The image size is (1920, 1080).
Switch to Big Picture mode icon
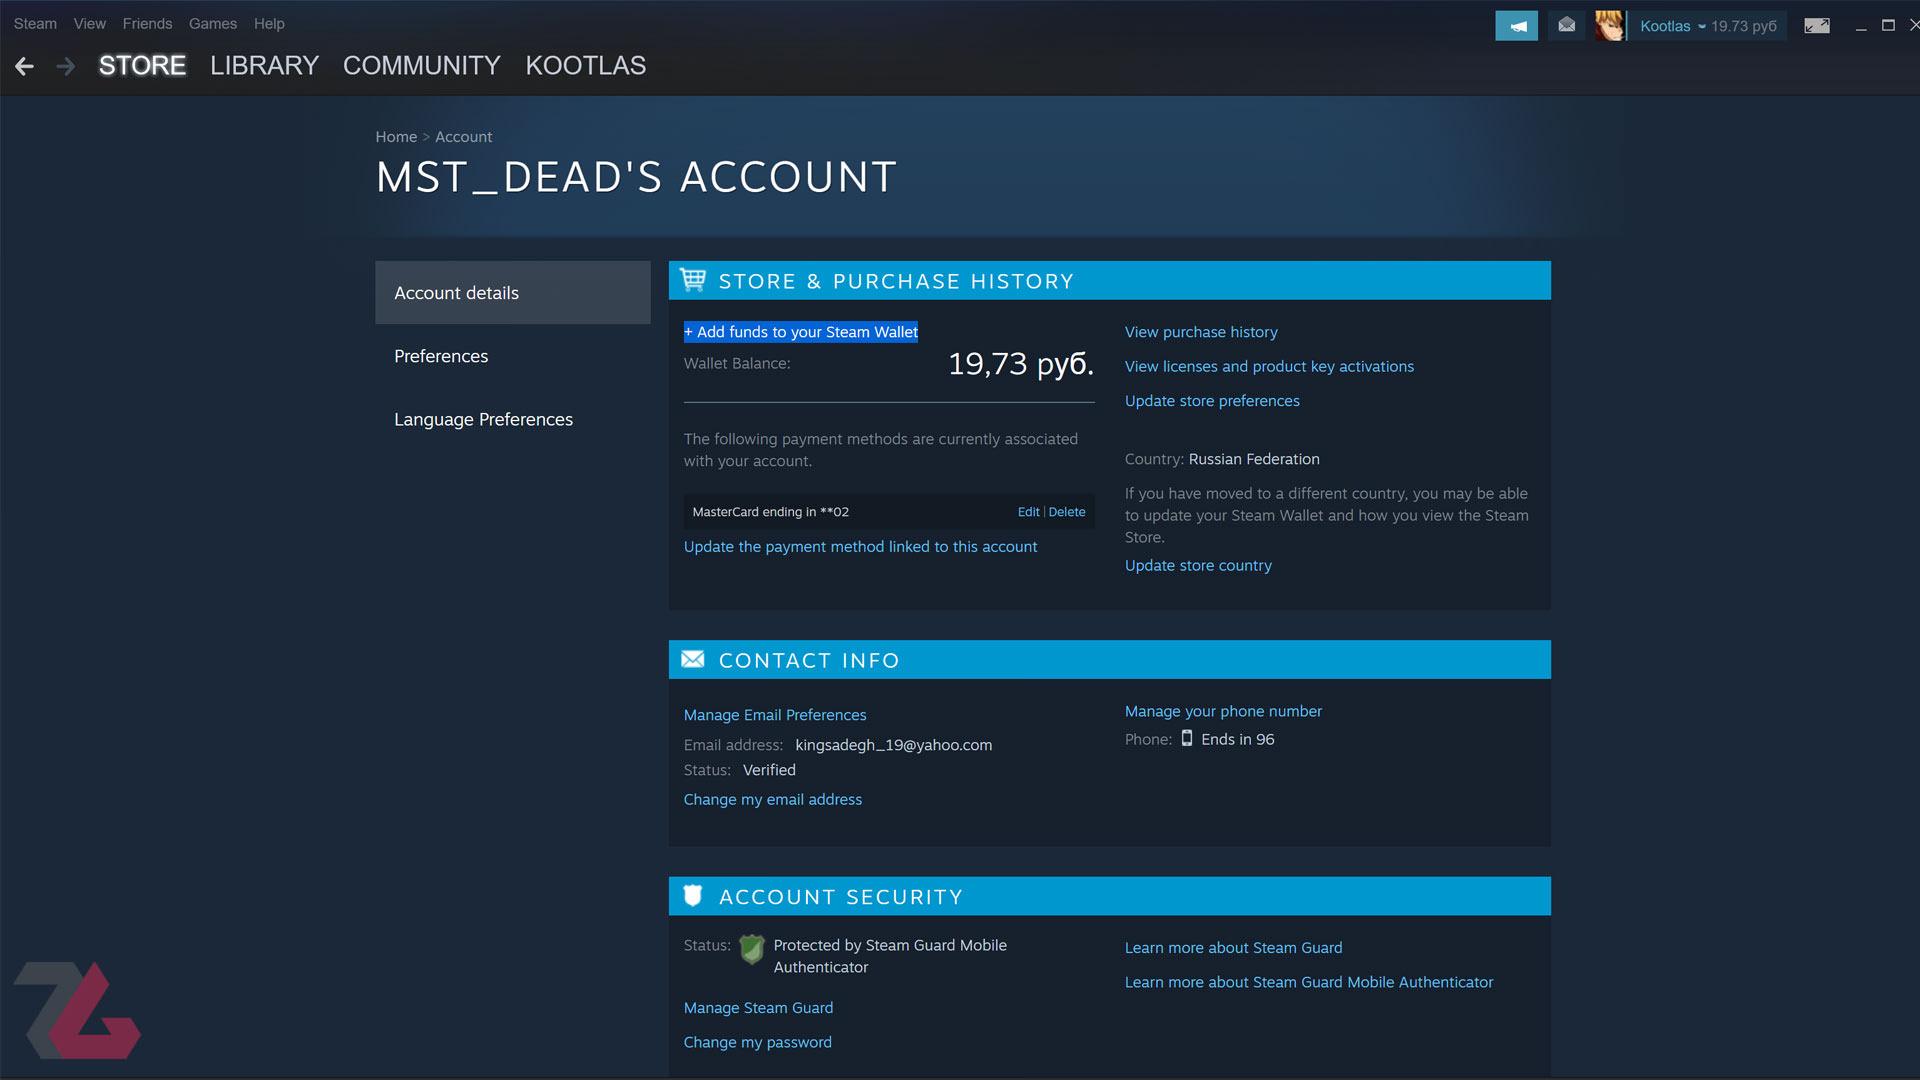pos(1817,26)
